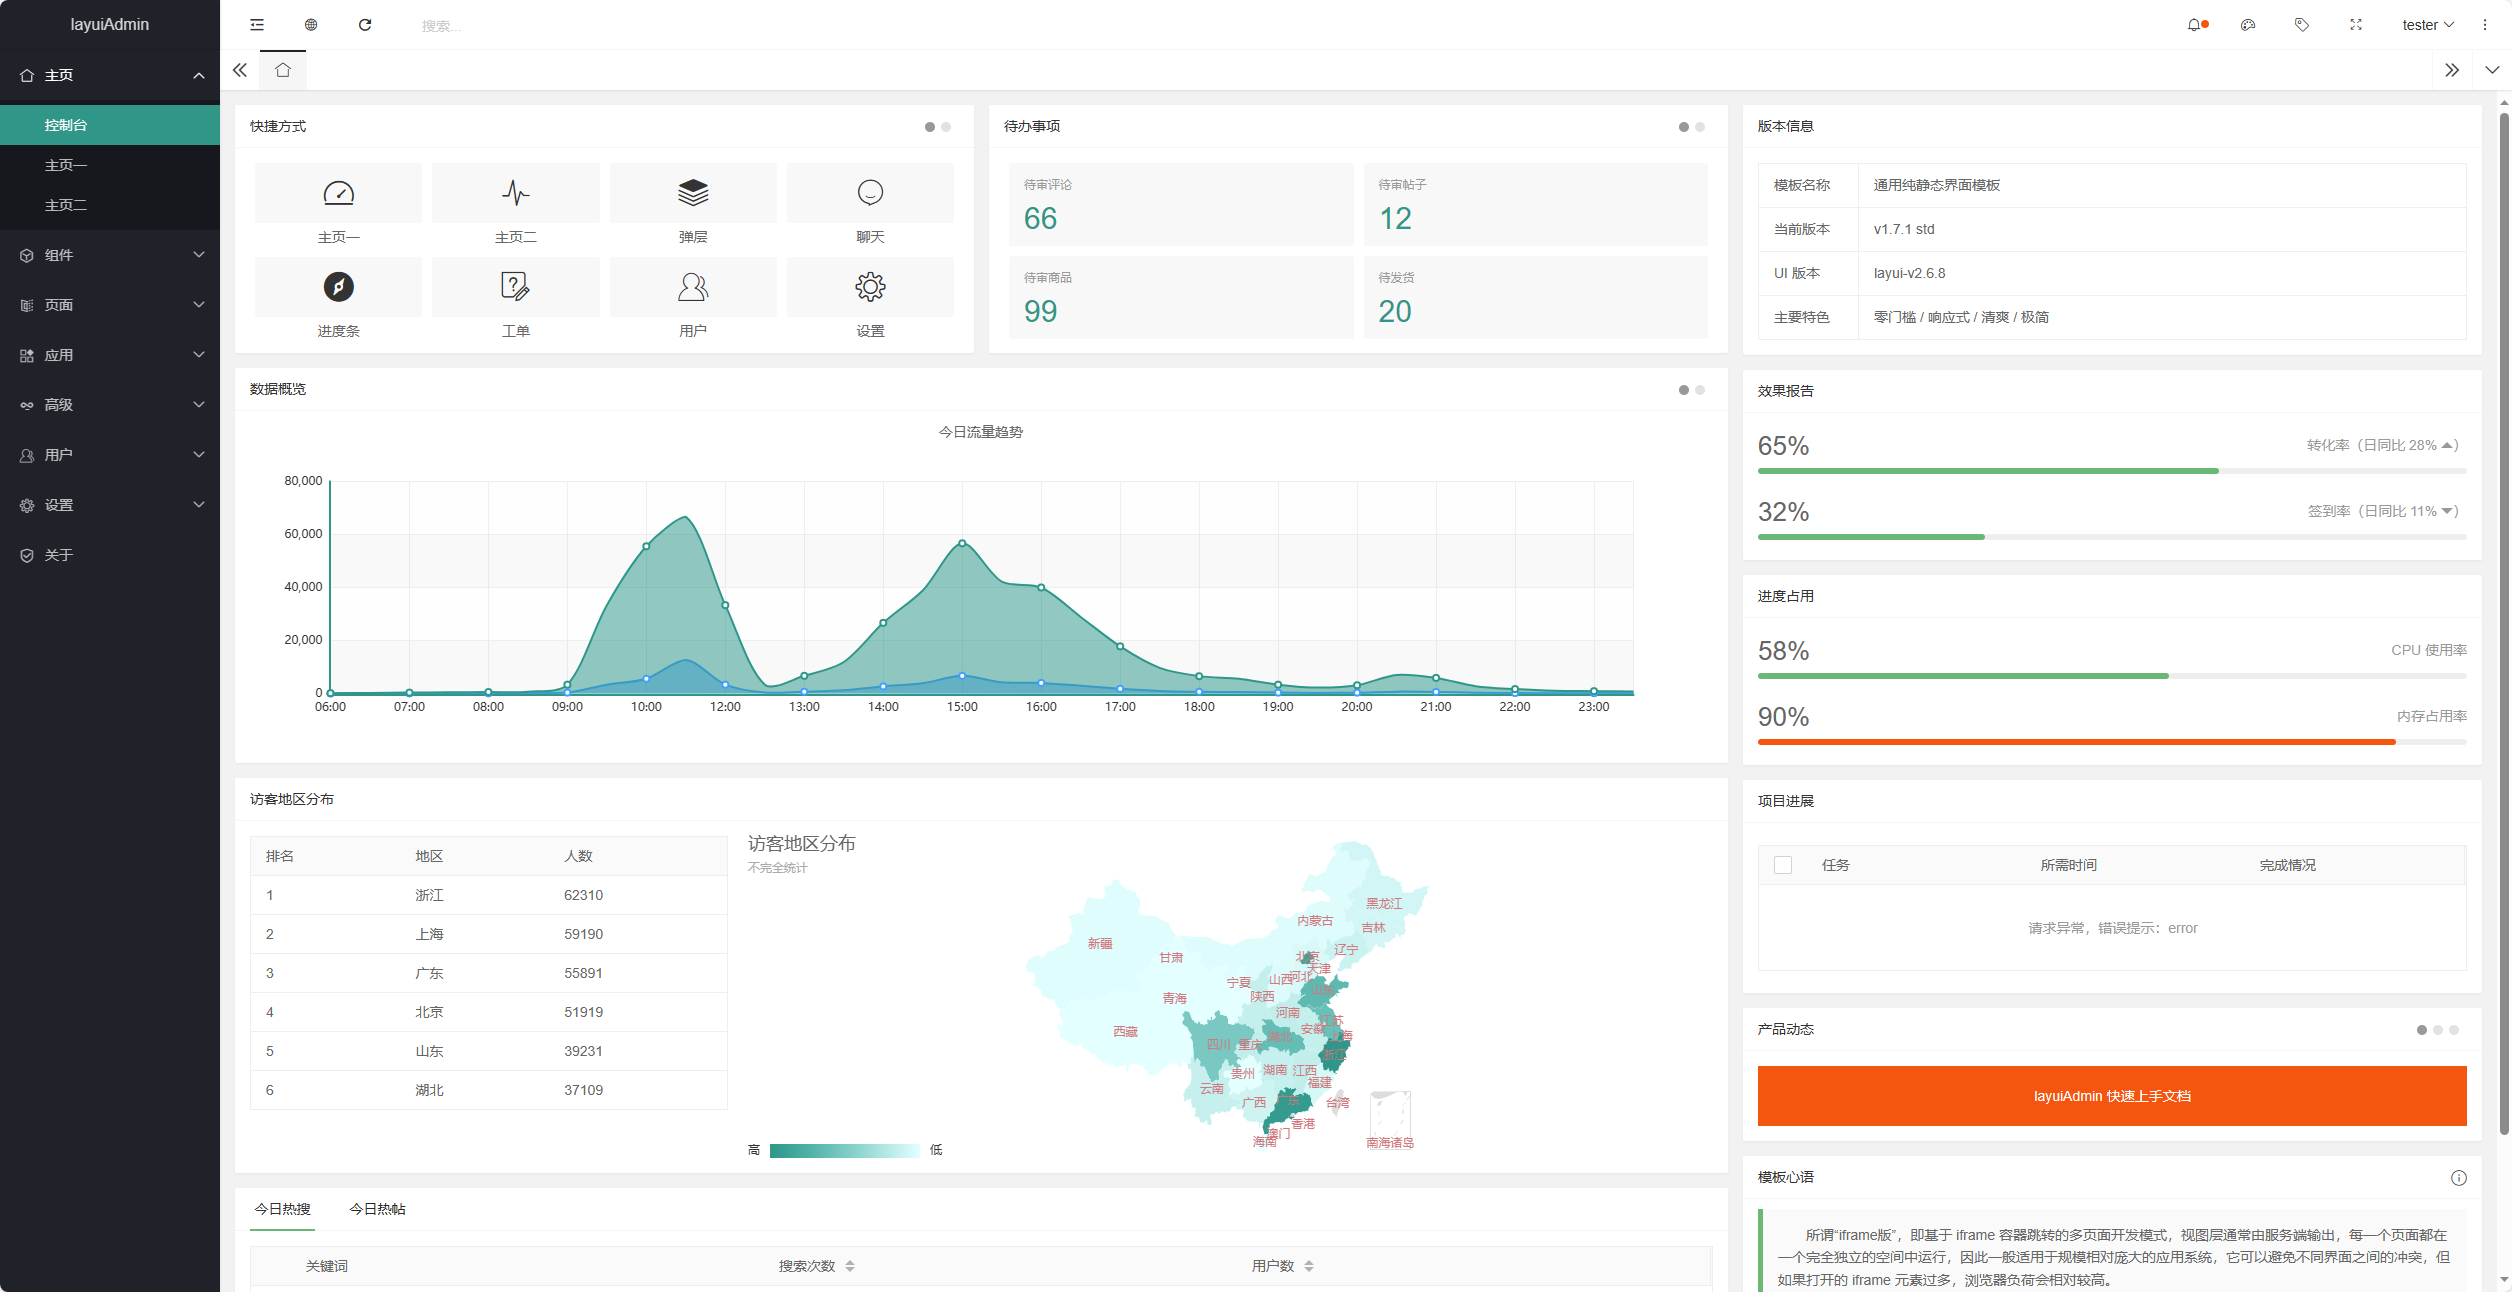Click the layuiAdmin 快速上手文档 banner
Image resolution: width=2512 pixels, height=1292 pixels.
coord(2111,1096)
